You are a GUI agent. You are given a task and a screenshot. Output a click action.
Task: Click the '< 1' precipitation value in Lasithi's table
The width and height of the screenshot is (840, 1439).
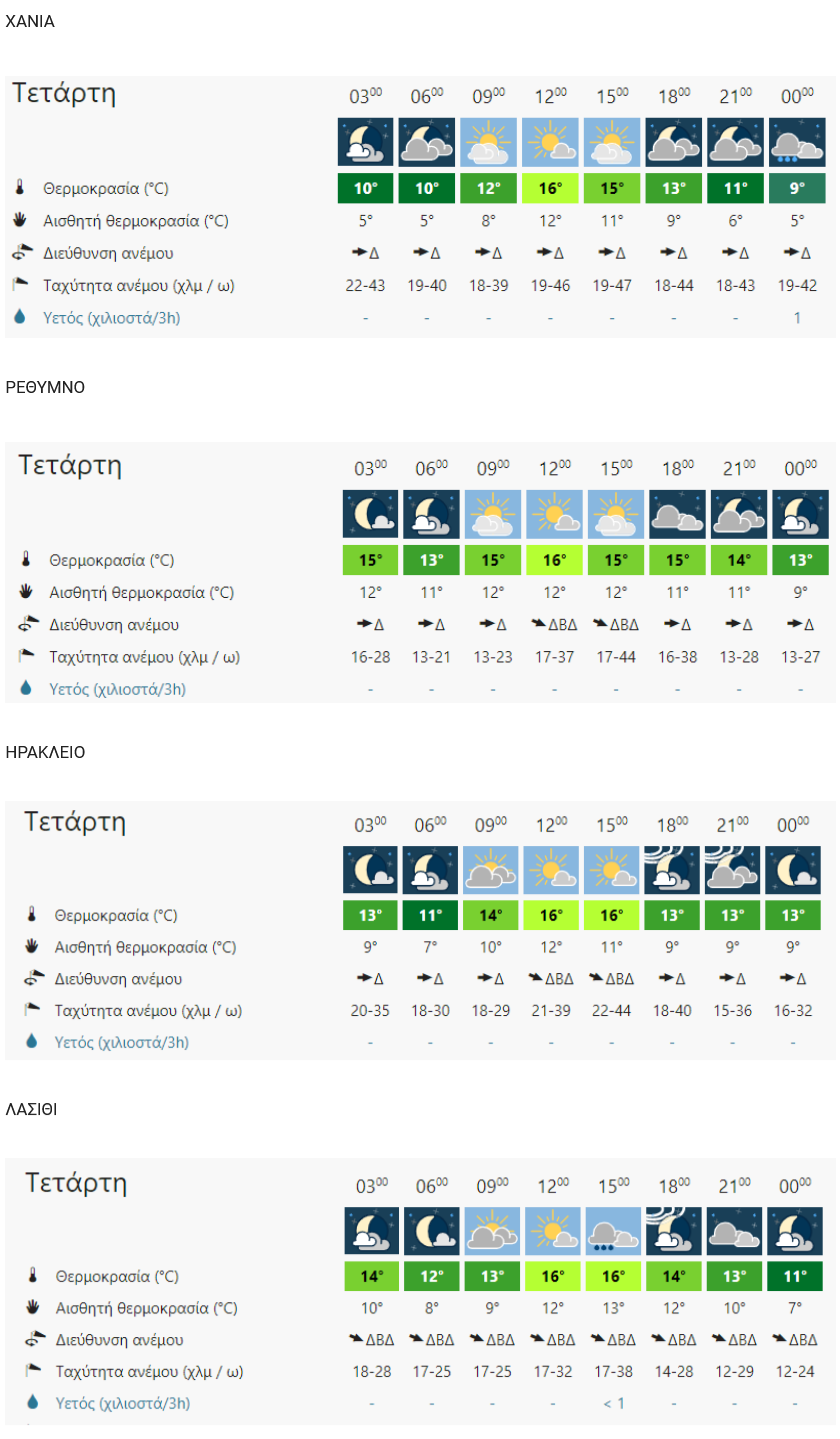[613, 1403]
